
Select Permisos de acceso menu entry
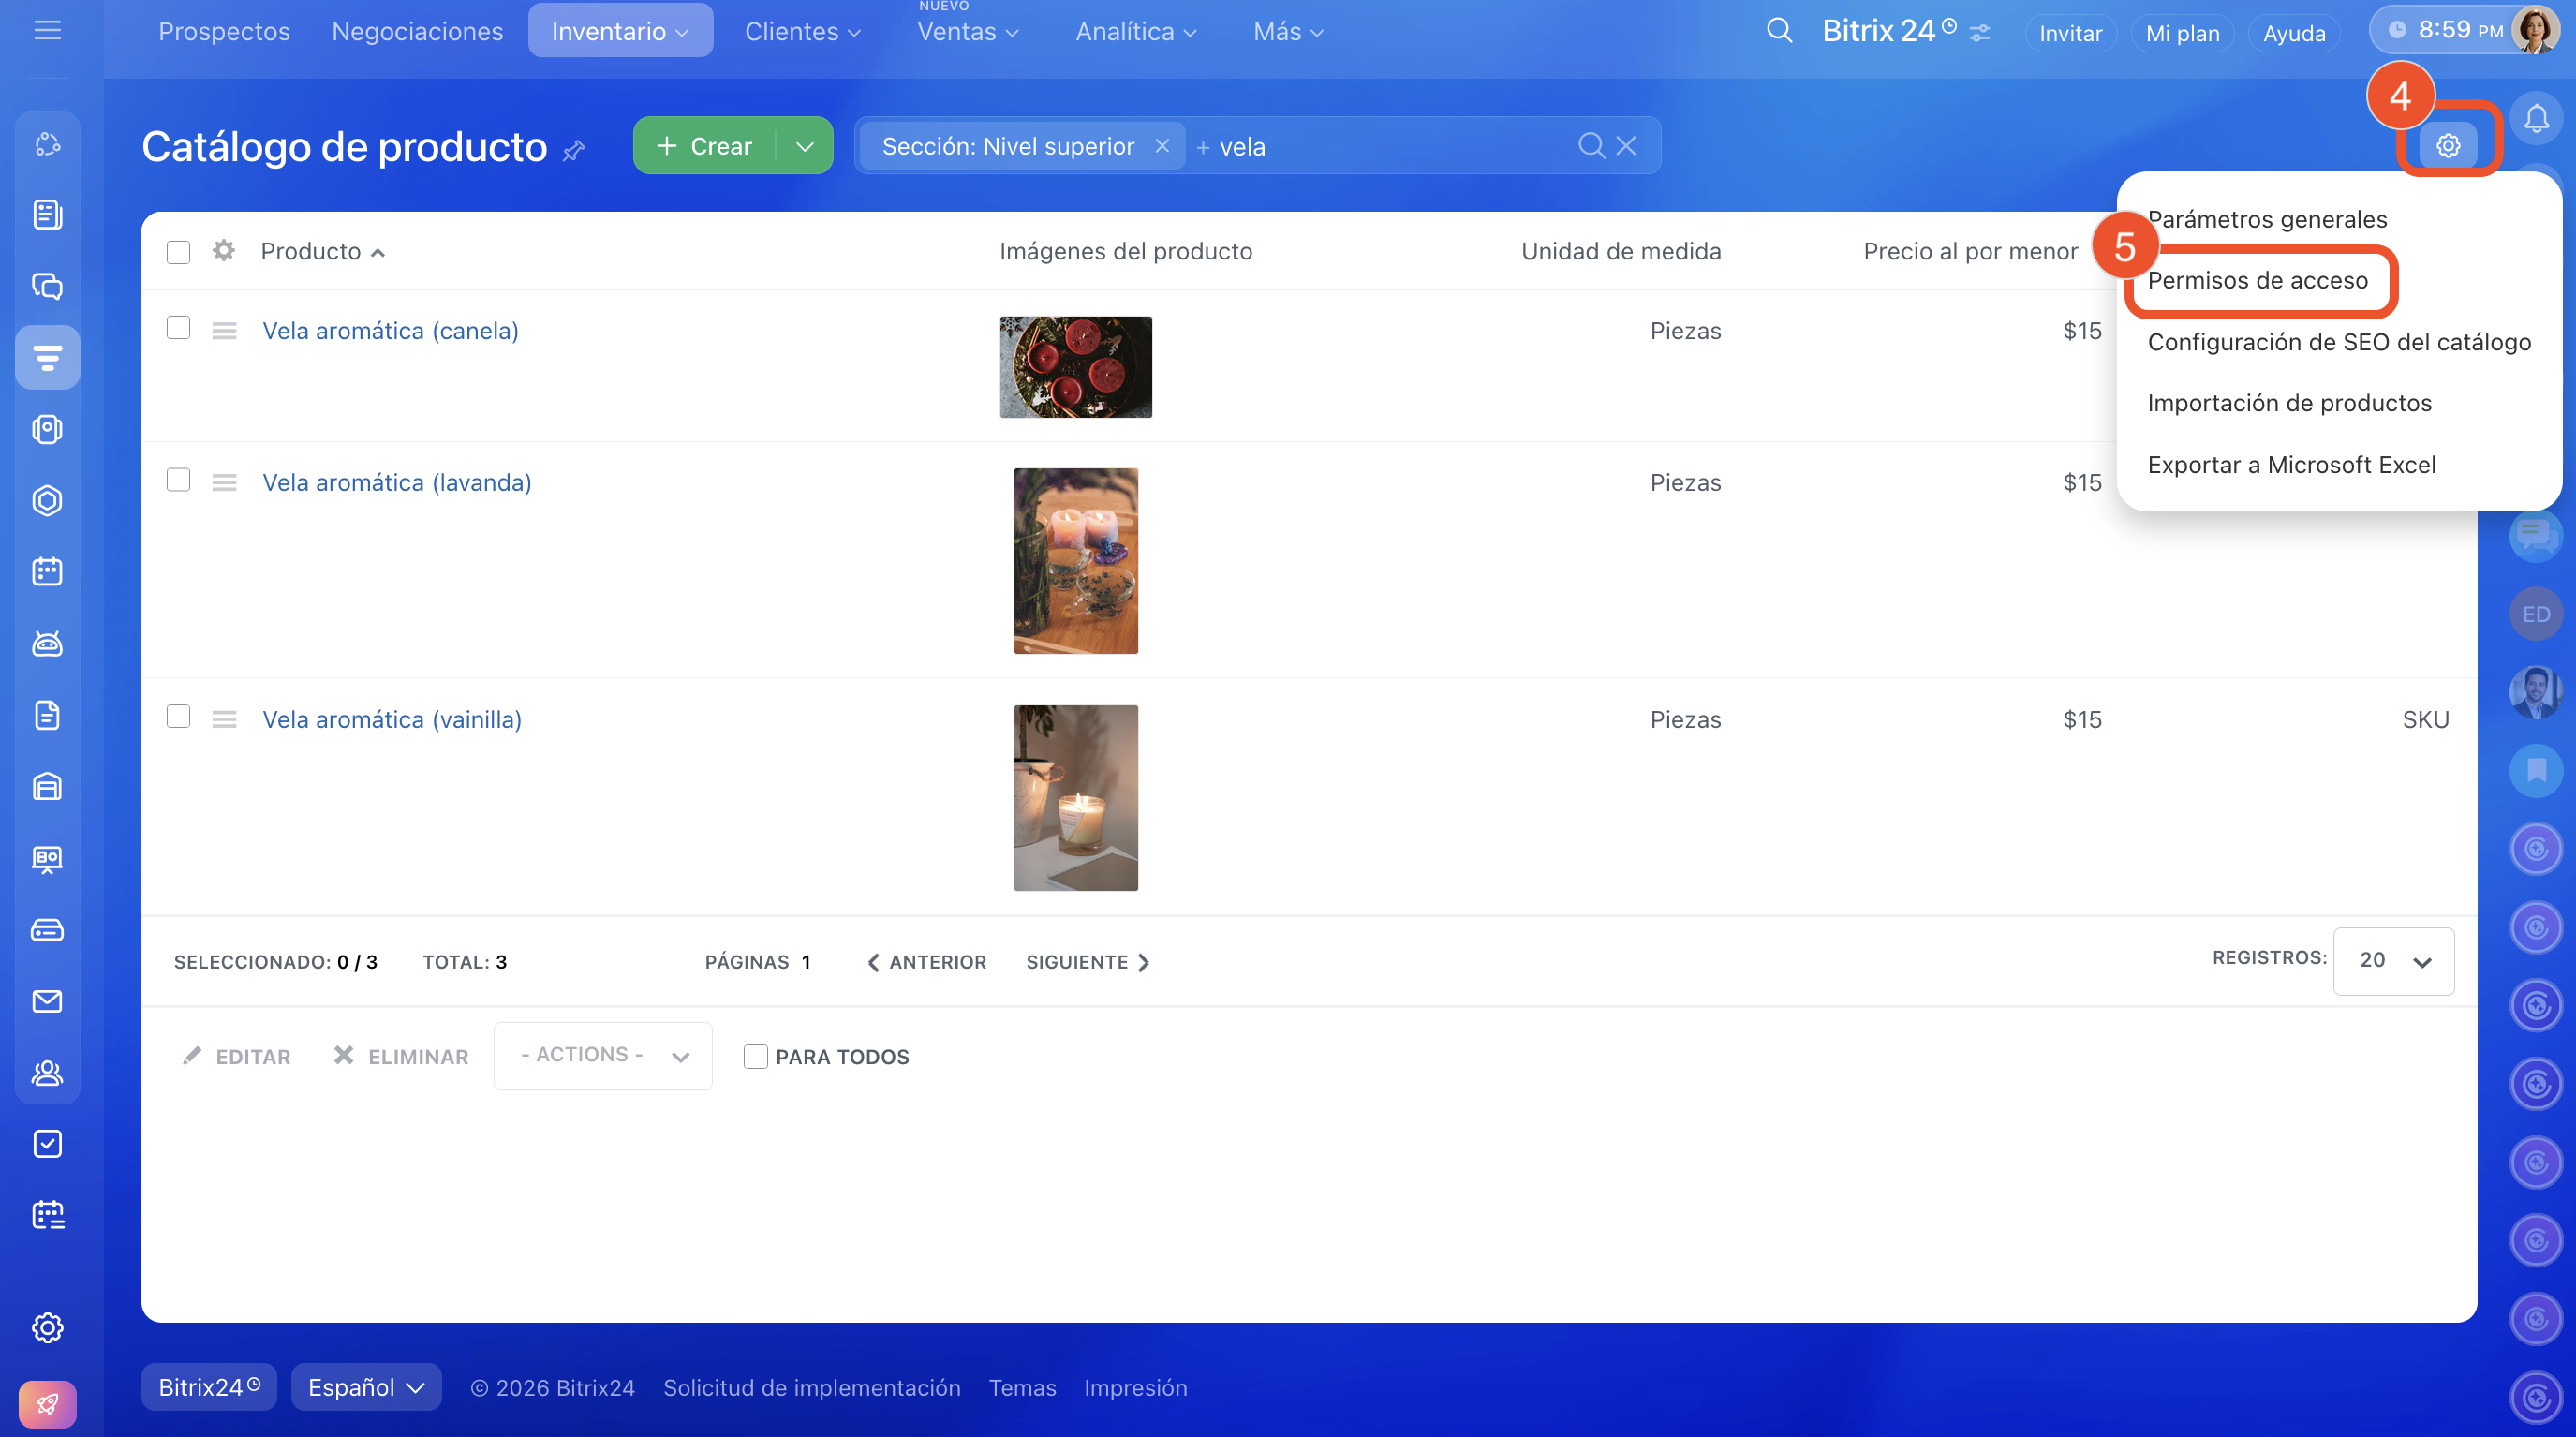2257,281
